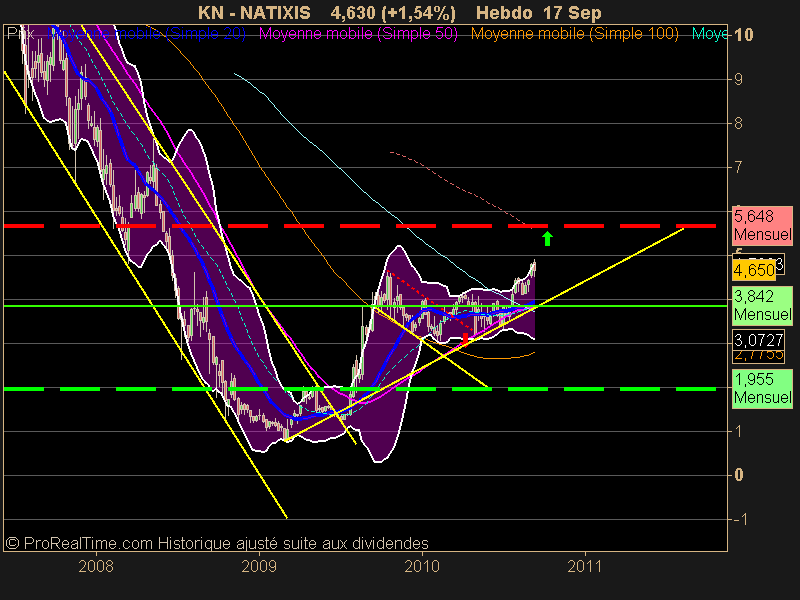The width and height of the screenshot is (800, 600).
Task: Click the red '5,648 Mensuel' price label
Action: (762, 226)
